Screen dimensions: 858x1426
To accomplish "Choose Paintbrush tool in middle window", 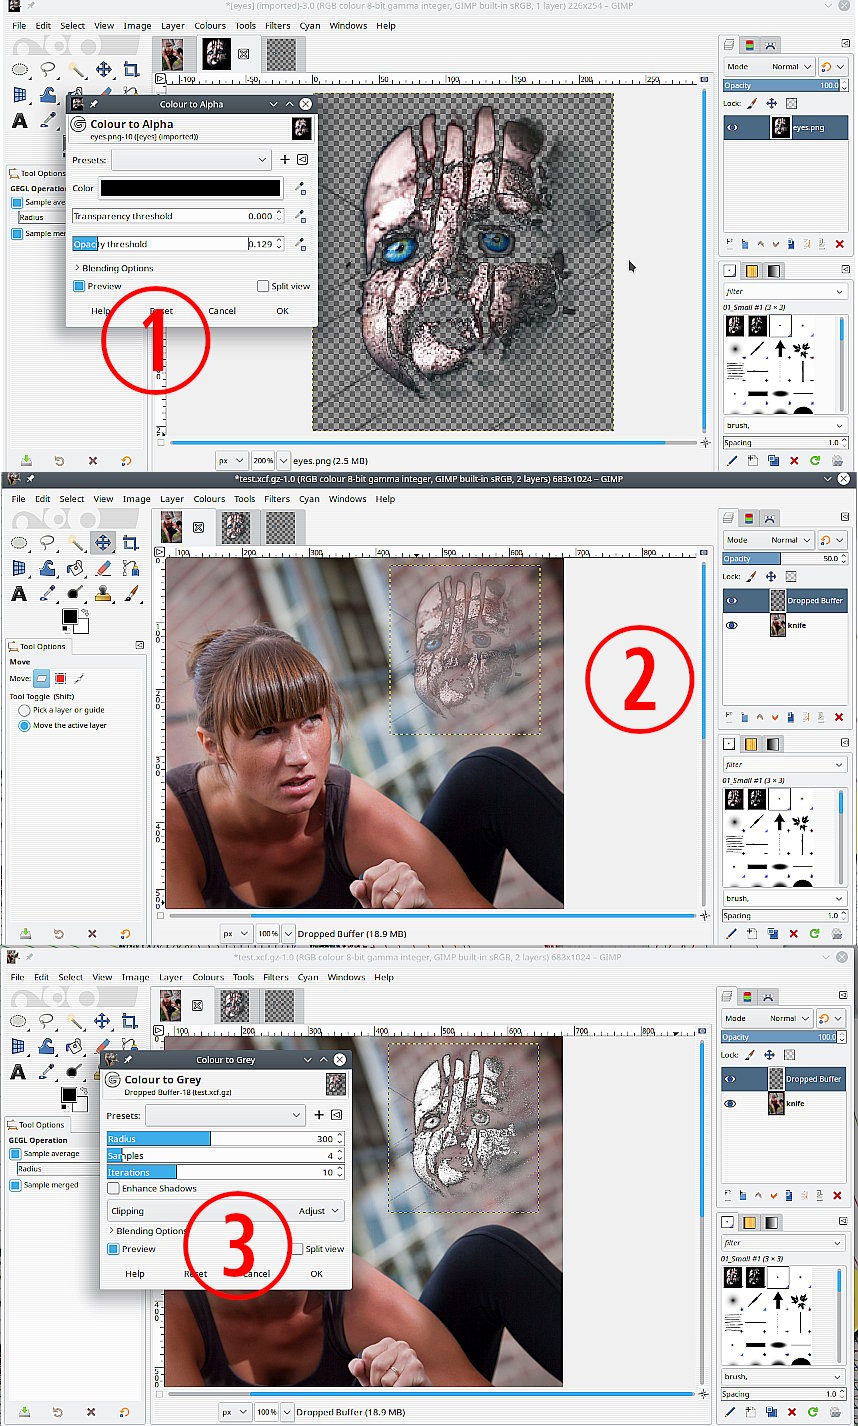I will [130, 594].
